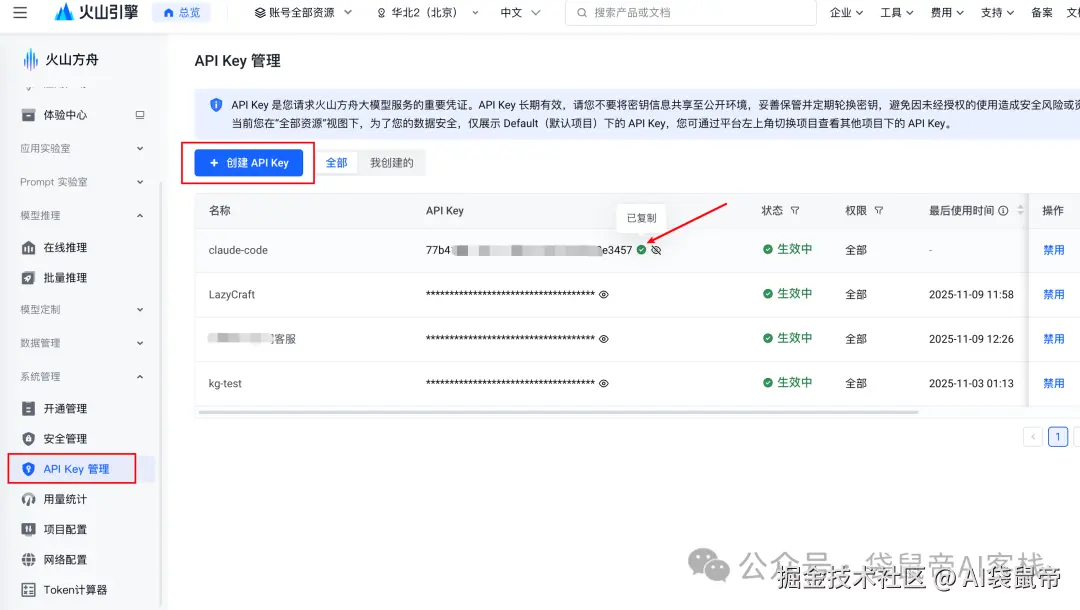Image resolution: width=1080 pixels, height=610 pixels.
Task: Click the 用量统计 gauge icon
Action: coord(28,499)
